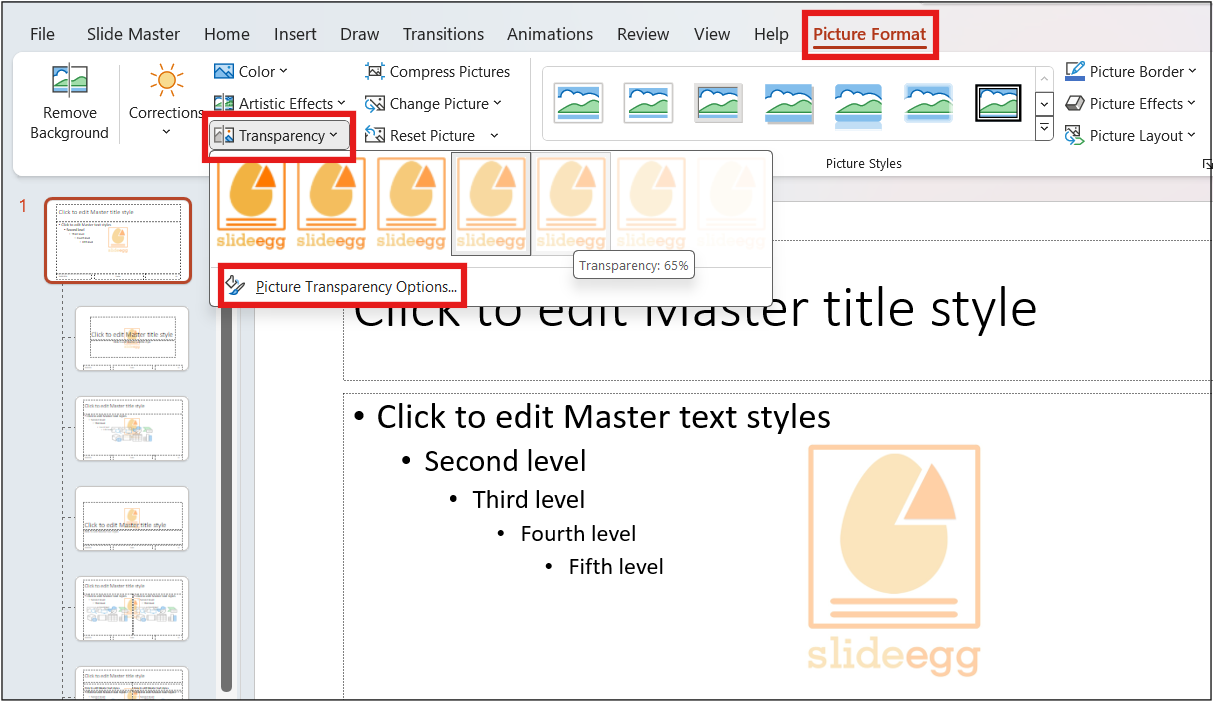Select the most transparent preset
Image resolution: width=1213 pixels, height=701 pixels.
tap(731, 204)
